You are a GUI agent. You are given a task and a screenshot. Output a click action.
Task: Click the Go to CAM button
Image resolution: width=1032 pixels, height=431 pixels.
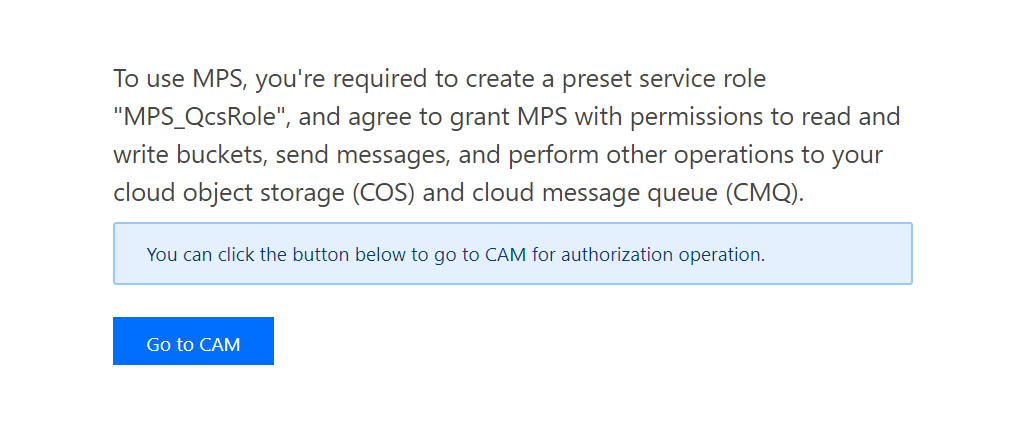tap(193, 341)
